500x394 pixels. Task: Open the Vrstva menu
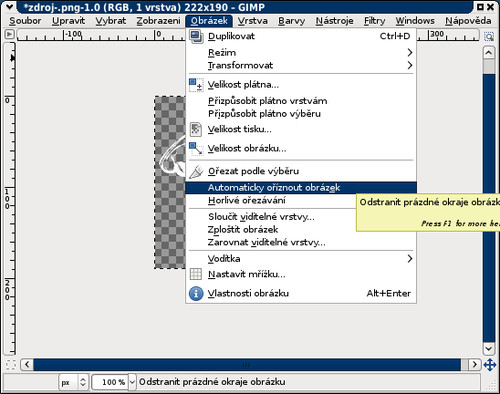tap(253, 21)
